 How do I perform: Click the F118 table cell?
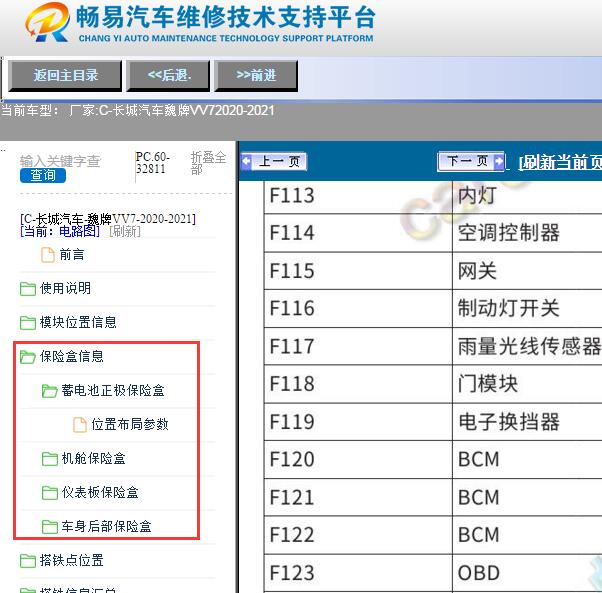(358, 384)
